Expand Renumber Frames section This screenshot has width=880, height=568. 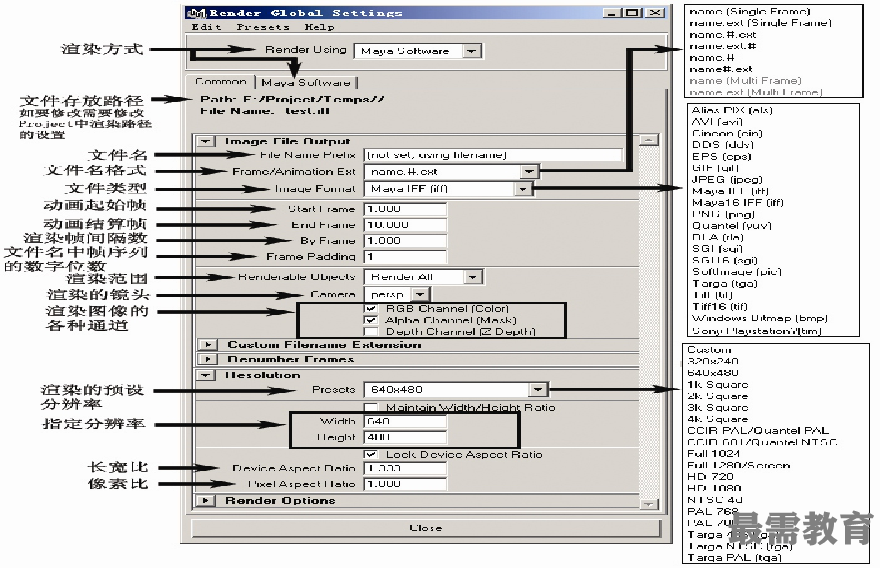[208, 359]
